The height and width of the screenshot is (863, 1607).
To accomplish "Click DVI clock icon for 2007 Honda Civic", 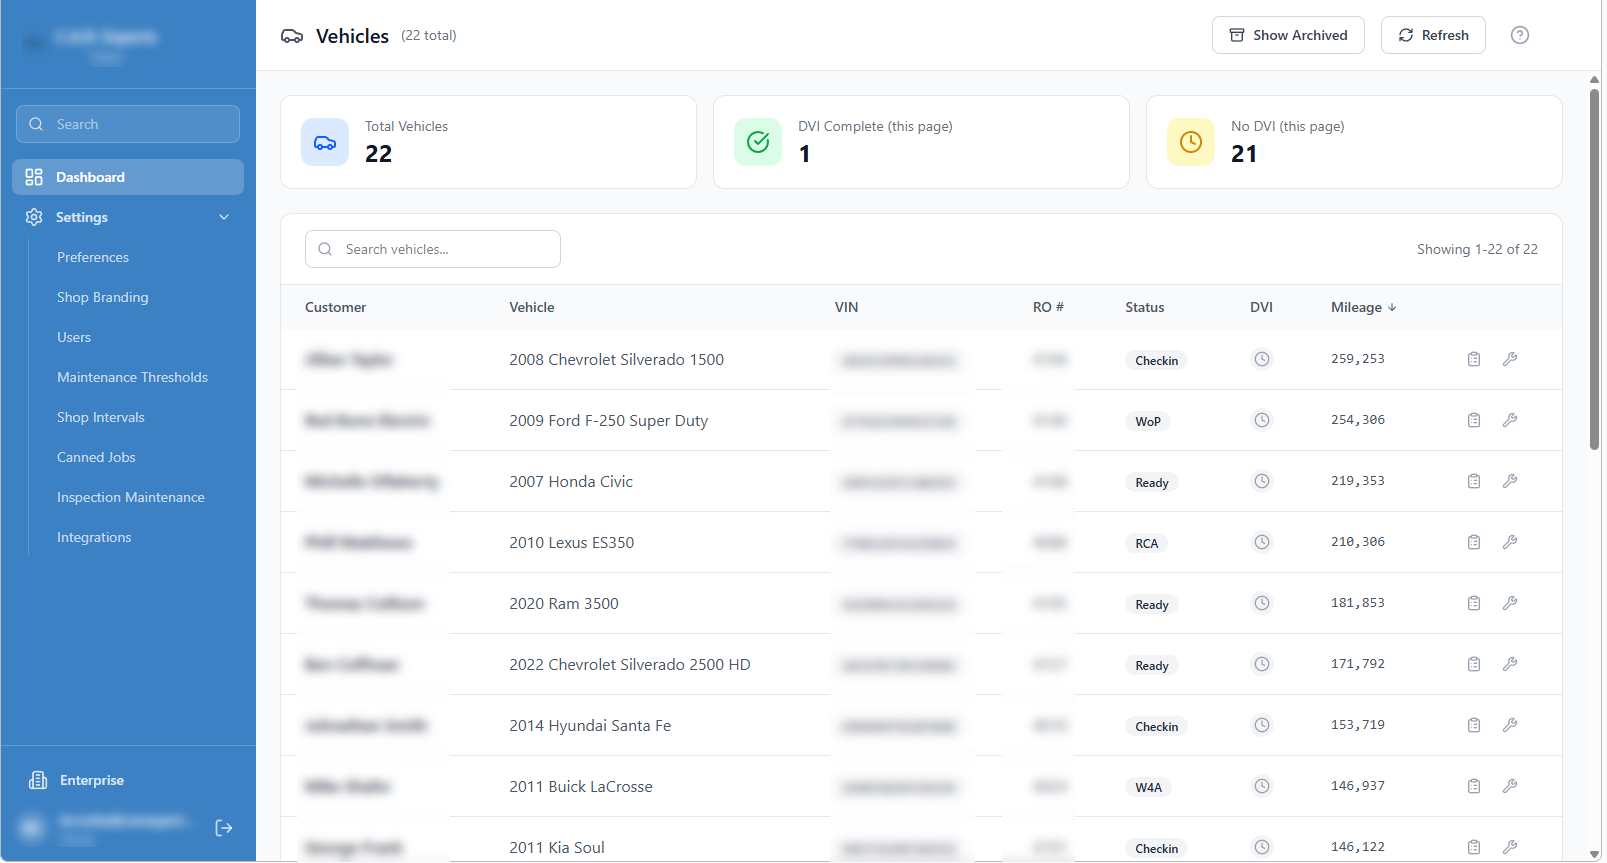I will tap(1261, 481).
